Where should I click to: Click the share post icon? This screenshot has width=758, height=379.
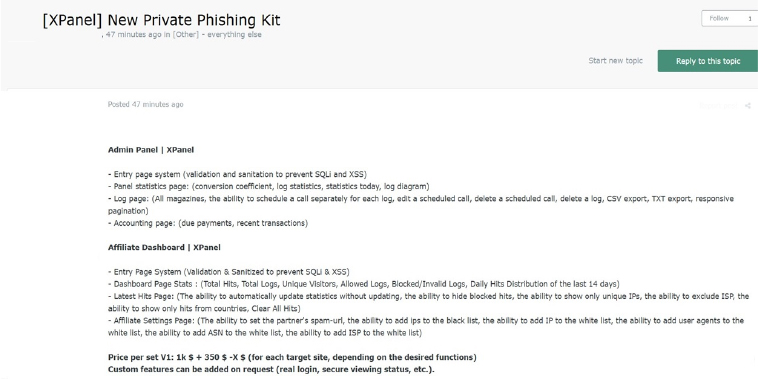click(748, 105)
